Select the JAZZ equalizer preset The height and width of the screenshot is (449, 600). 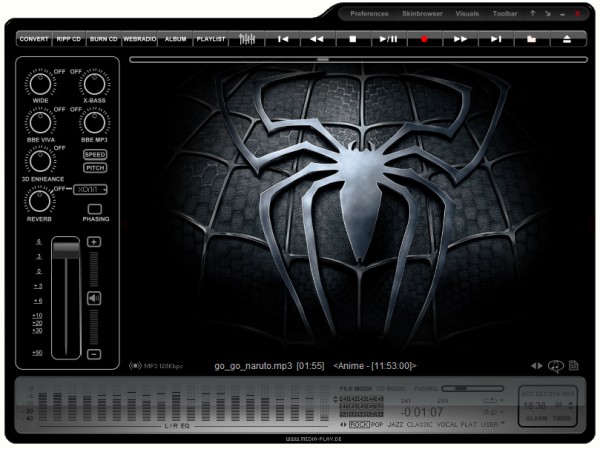pyautogui.click(x=395, y=425)
